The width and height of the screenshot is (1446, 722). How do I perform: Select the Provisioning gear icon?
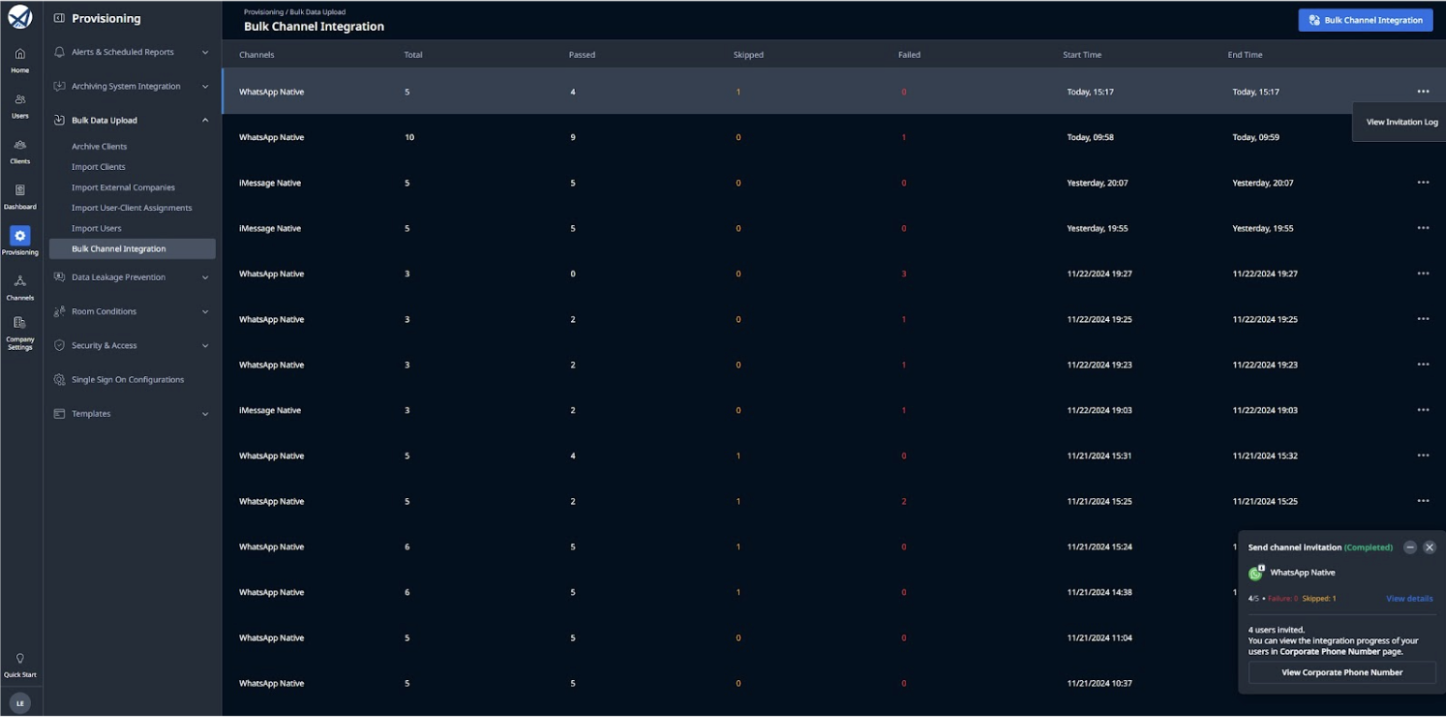[x=20, y=236]
